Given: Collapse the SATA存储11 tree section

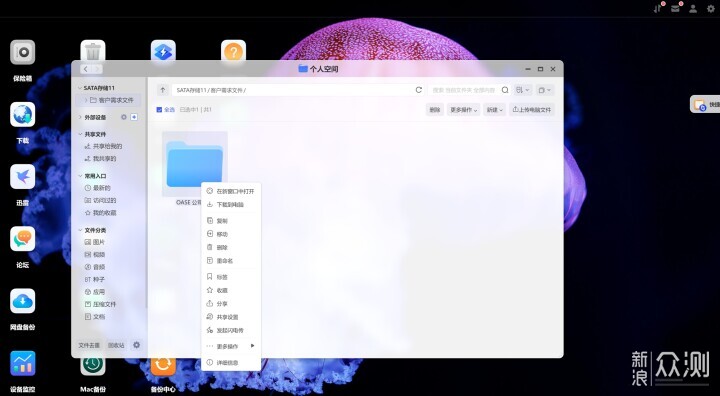Looking at the screenshot, I should [x=80, y=88].
